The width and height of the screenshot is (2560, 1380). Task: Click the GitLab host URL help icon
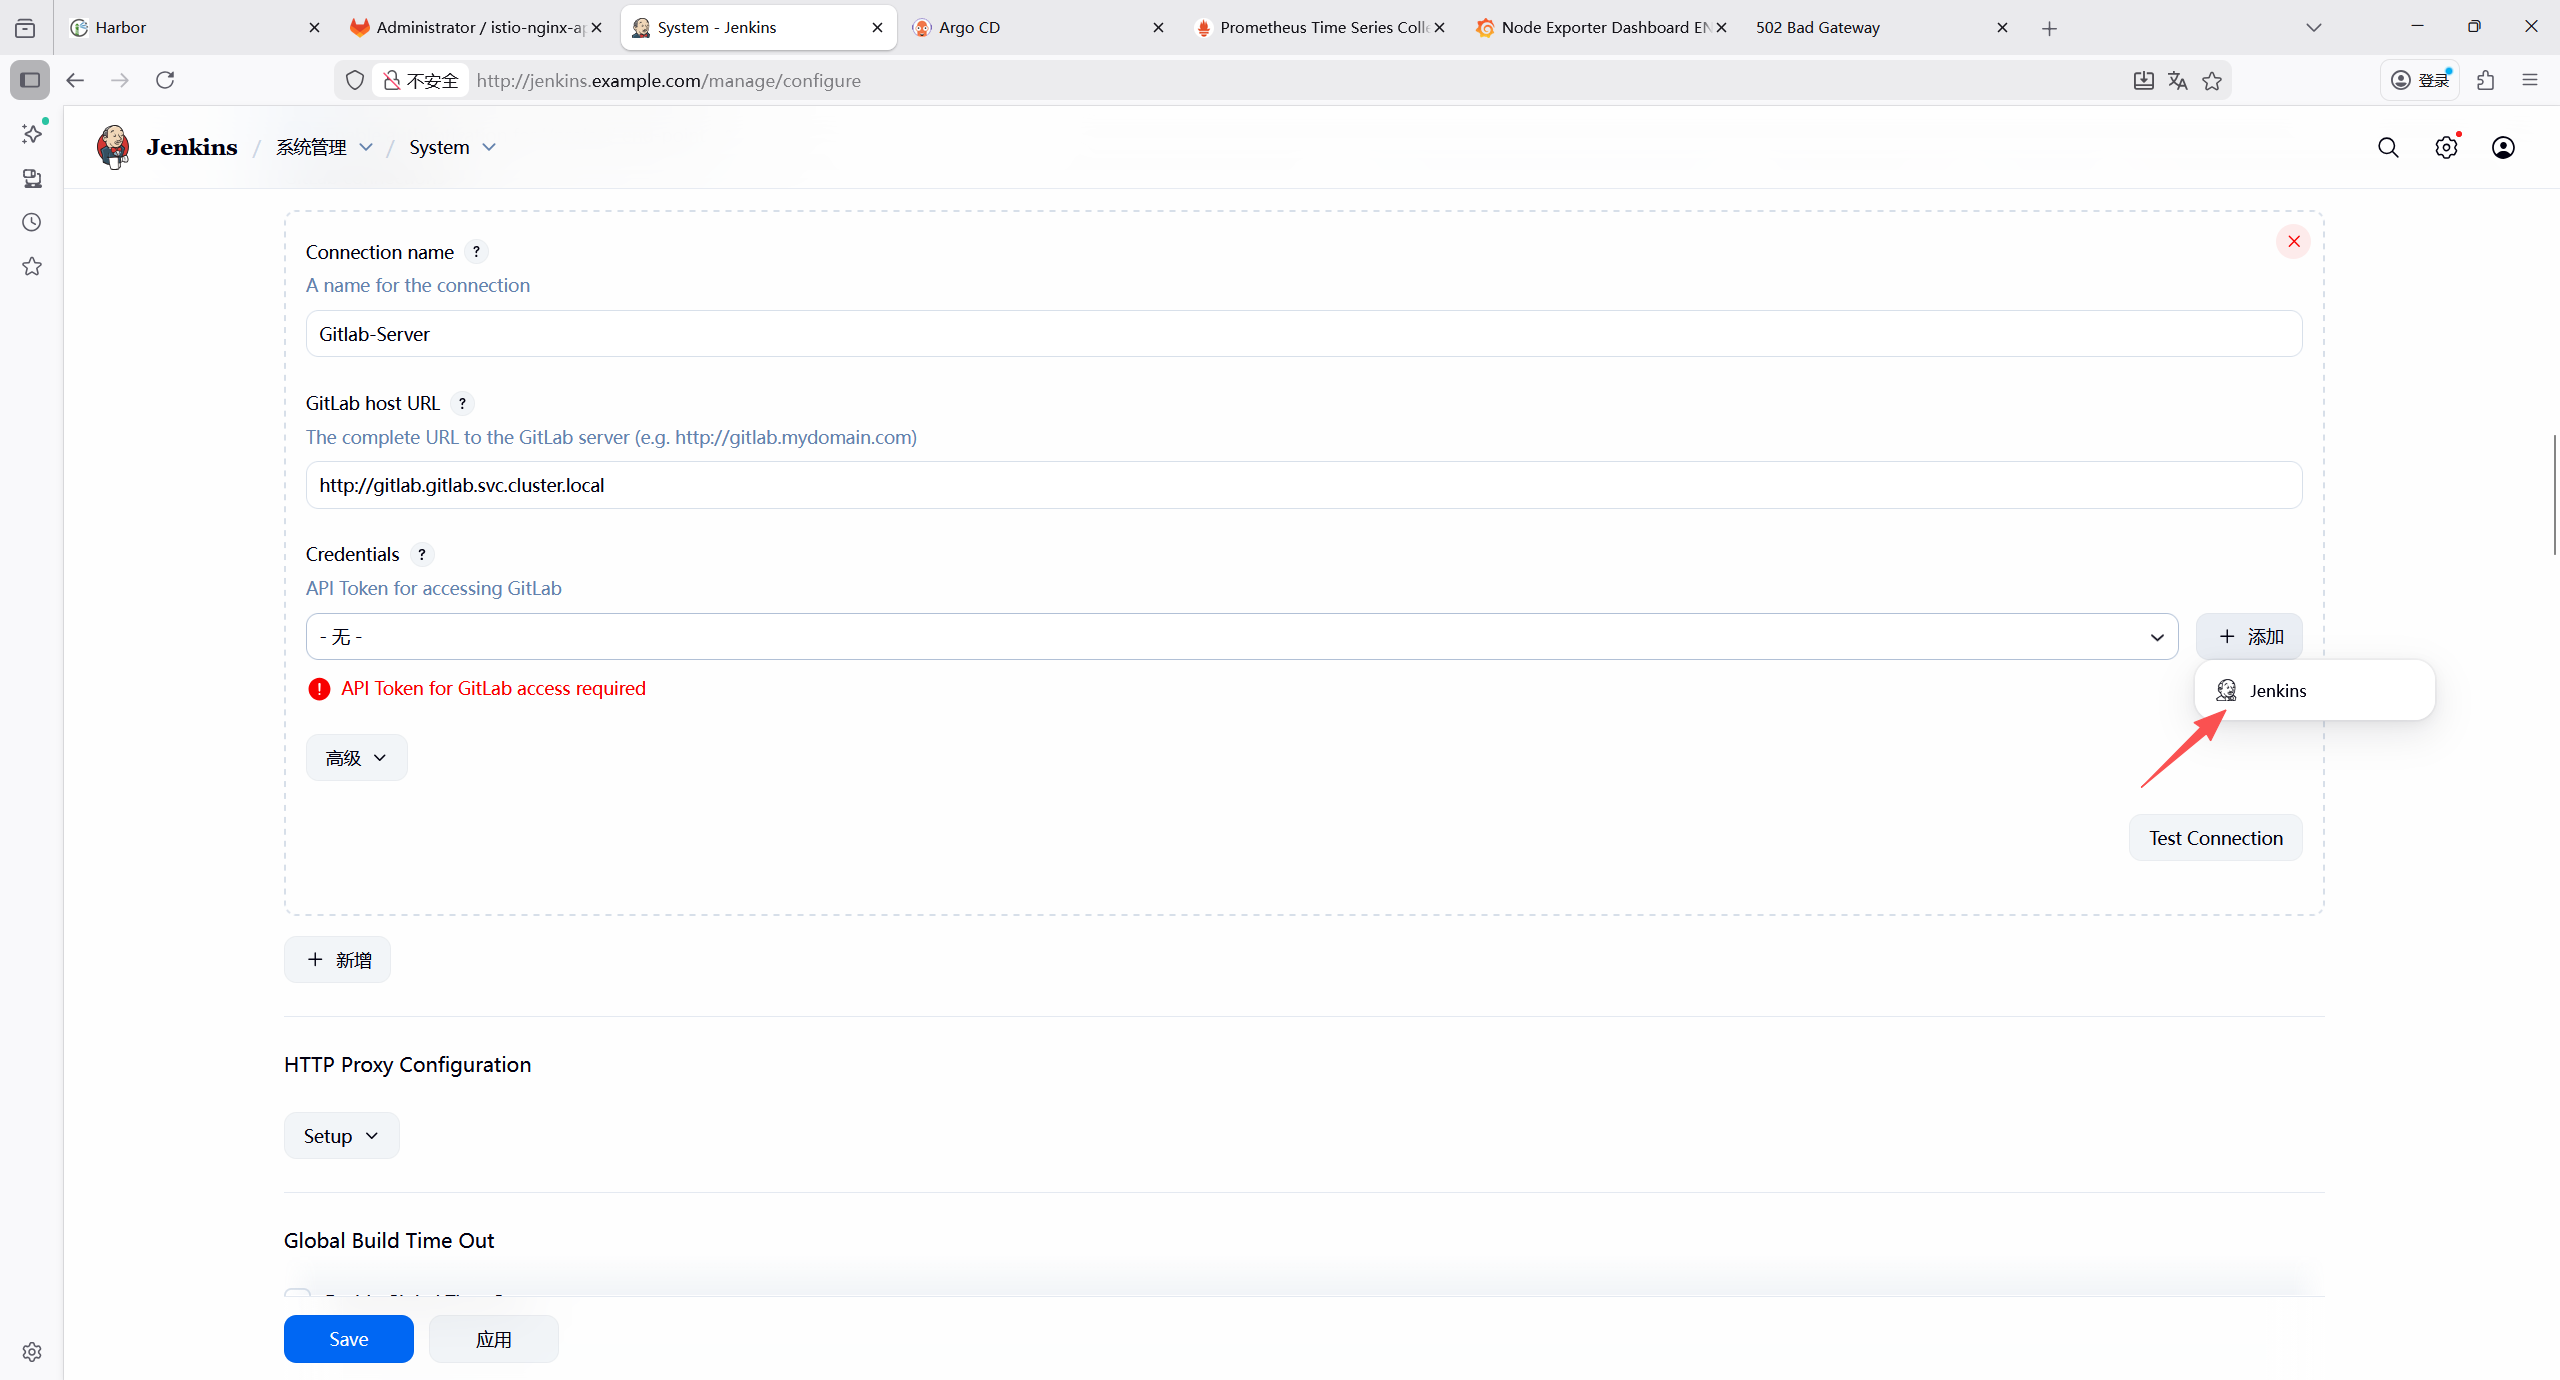(462, 403)
